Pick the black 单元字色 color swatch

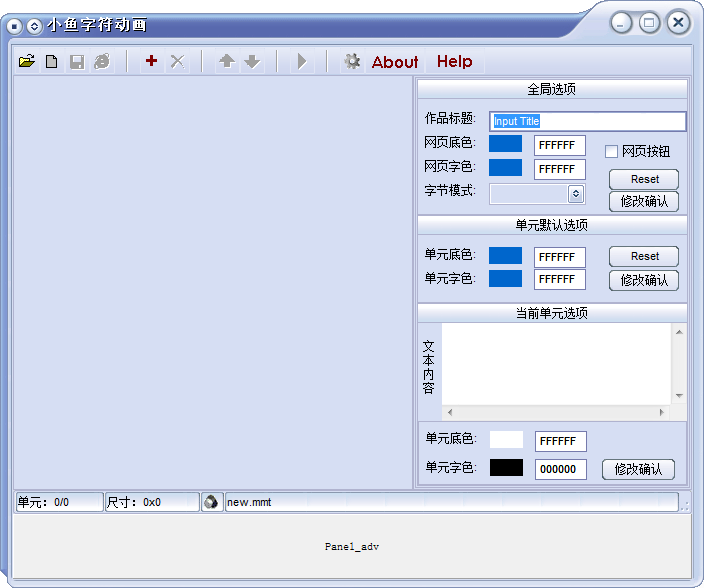pos(506,468)
